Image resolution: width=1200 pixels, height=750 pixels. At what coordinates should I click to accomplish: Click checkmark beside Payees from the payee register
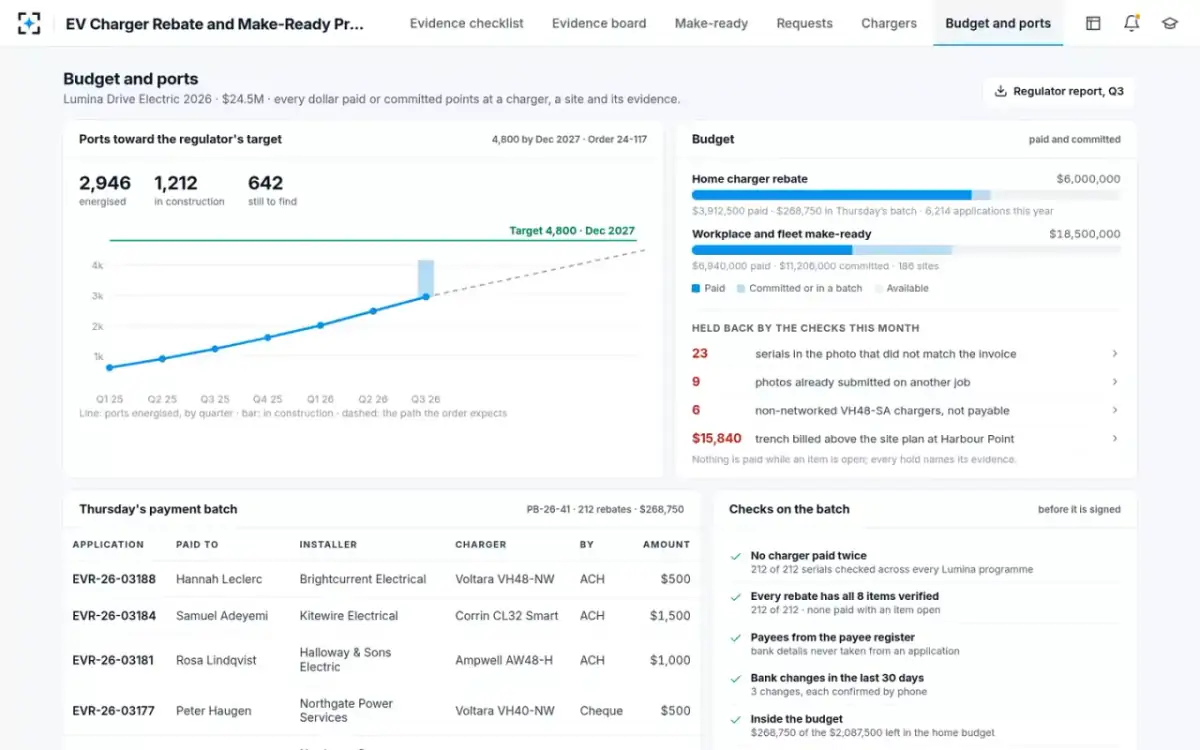(x=736, y=637)
